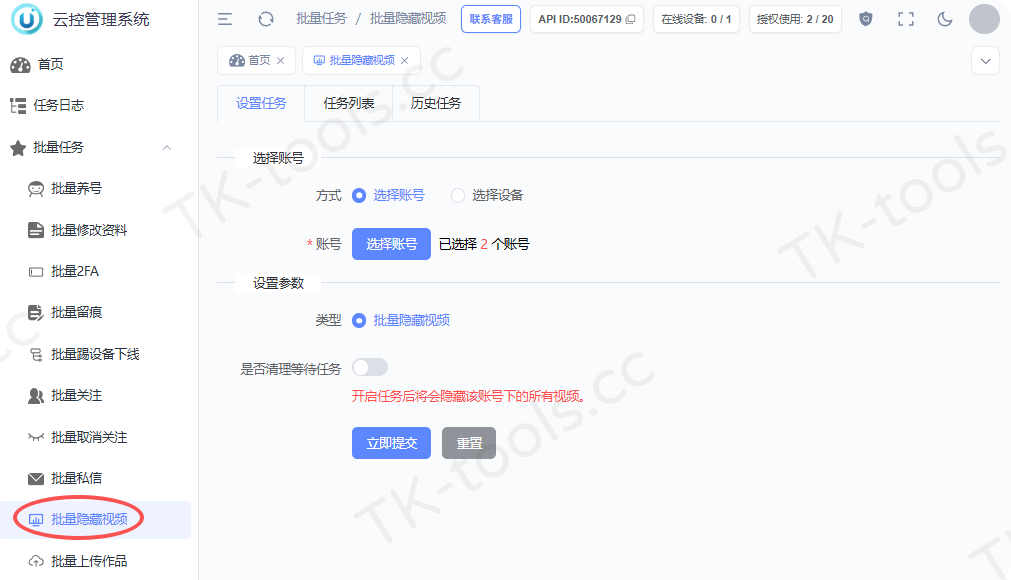The image size is (1011, 580).
Task: Enter fullscreen mode via fullscreen icon
Action: [906, 19]
